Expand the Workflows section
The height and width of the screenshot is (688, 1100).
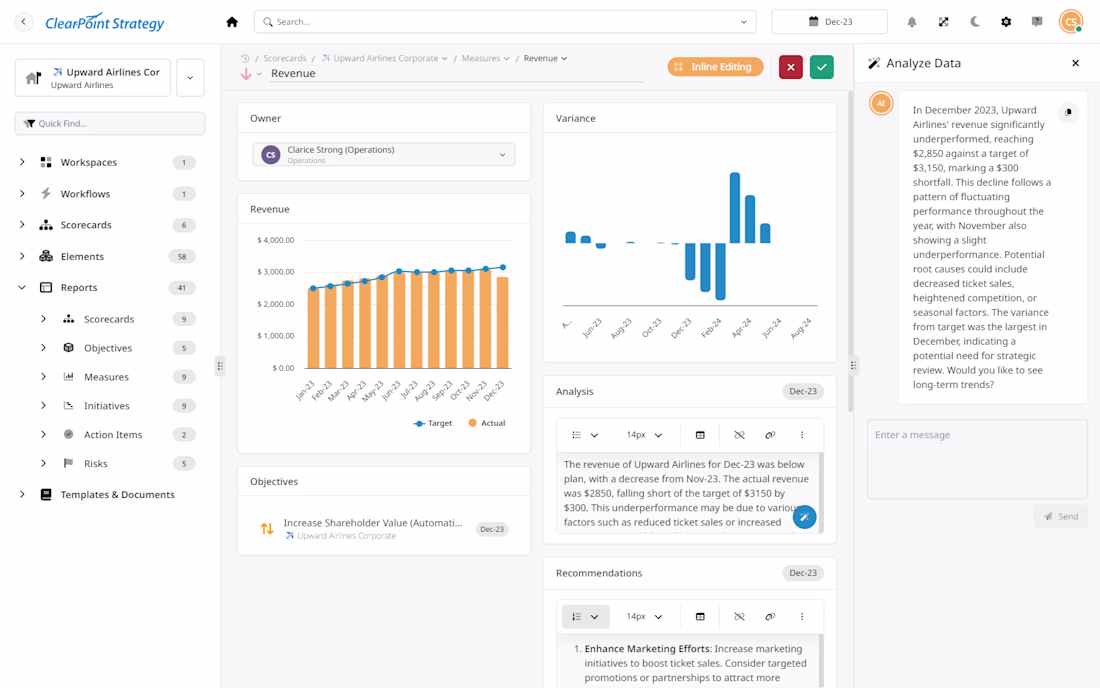tap(22, 194)
